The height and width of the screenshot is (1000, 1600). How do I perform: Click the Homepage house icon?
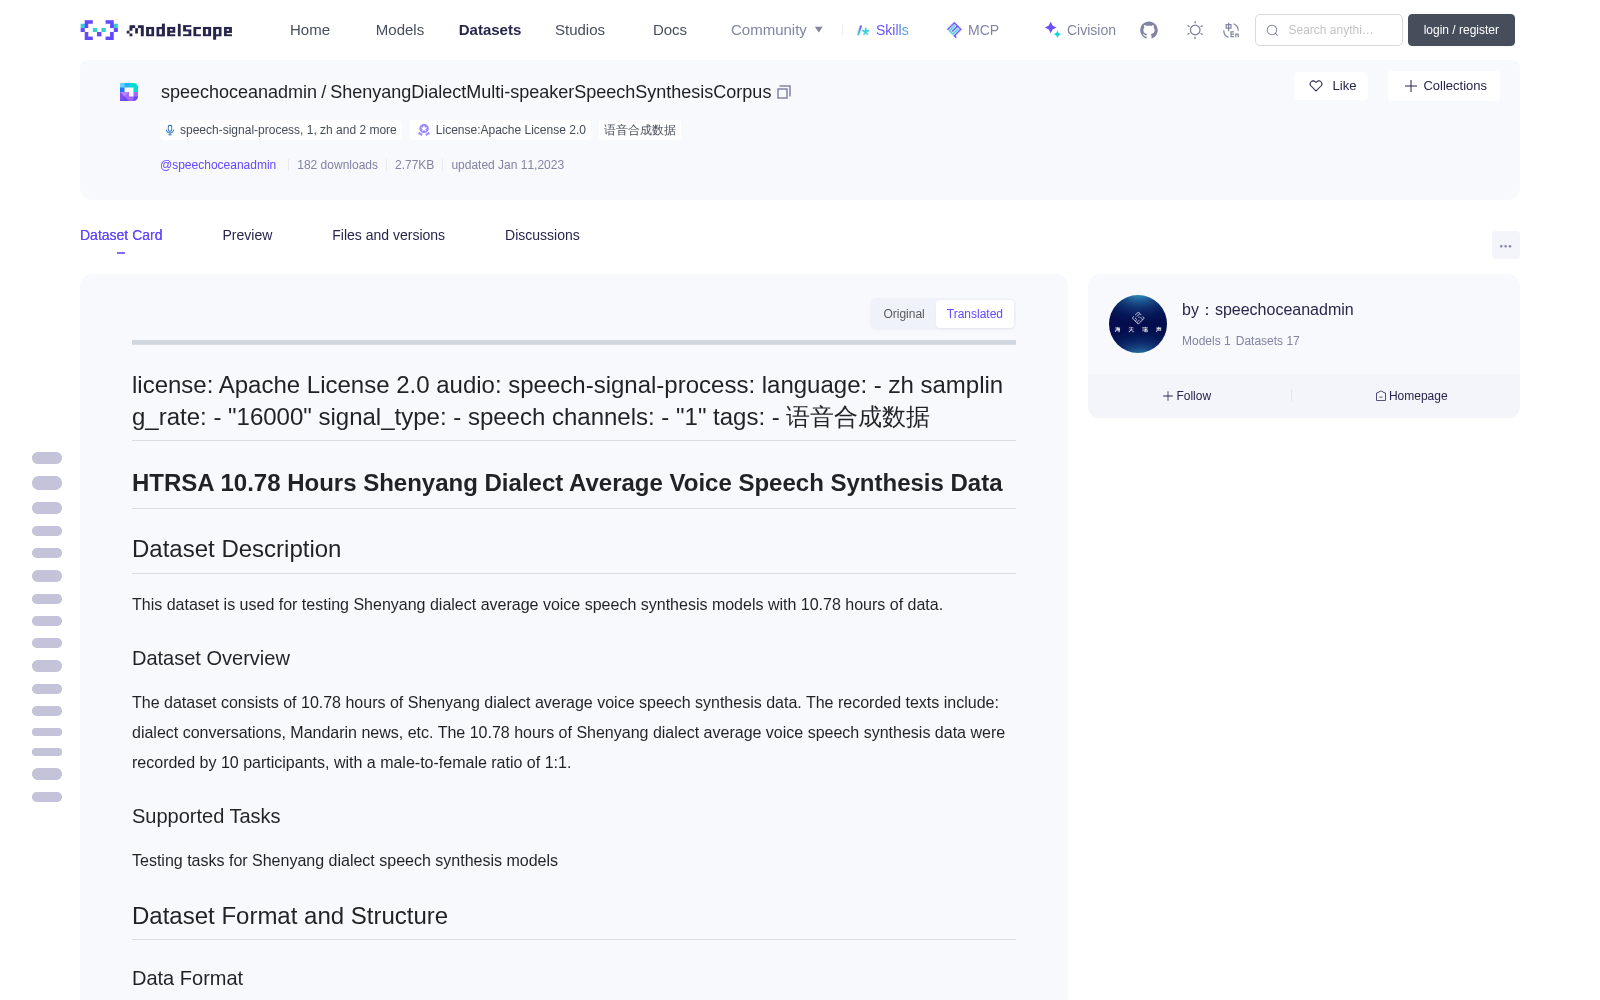(1381, 396)
